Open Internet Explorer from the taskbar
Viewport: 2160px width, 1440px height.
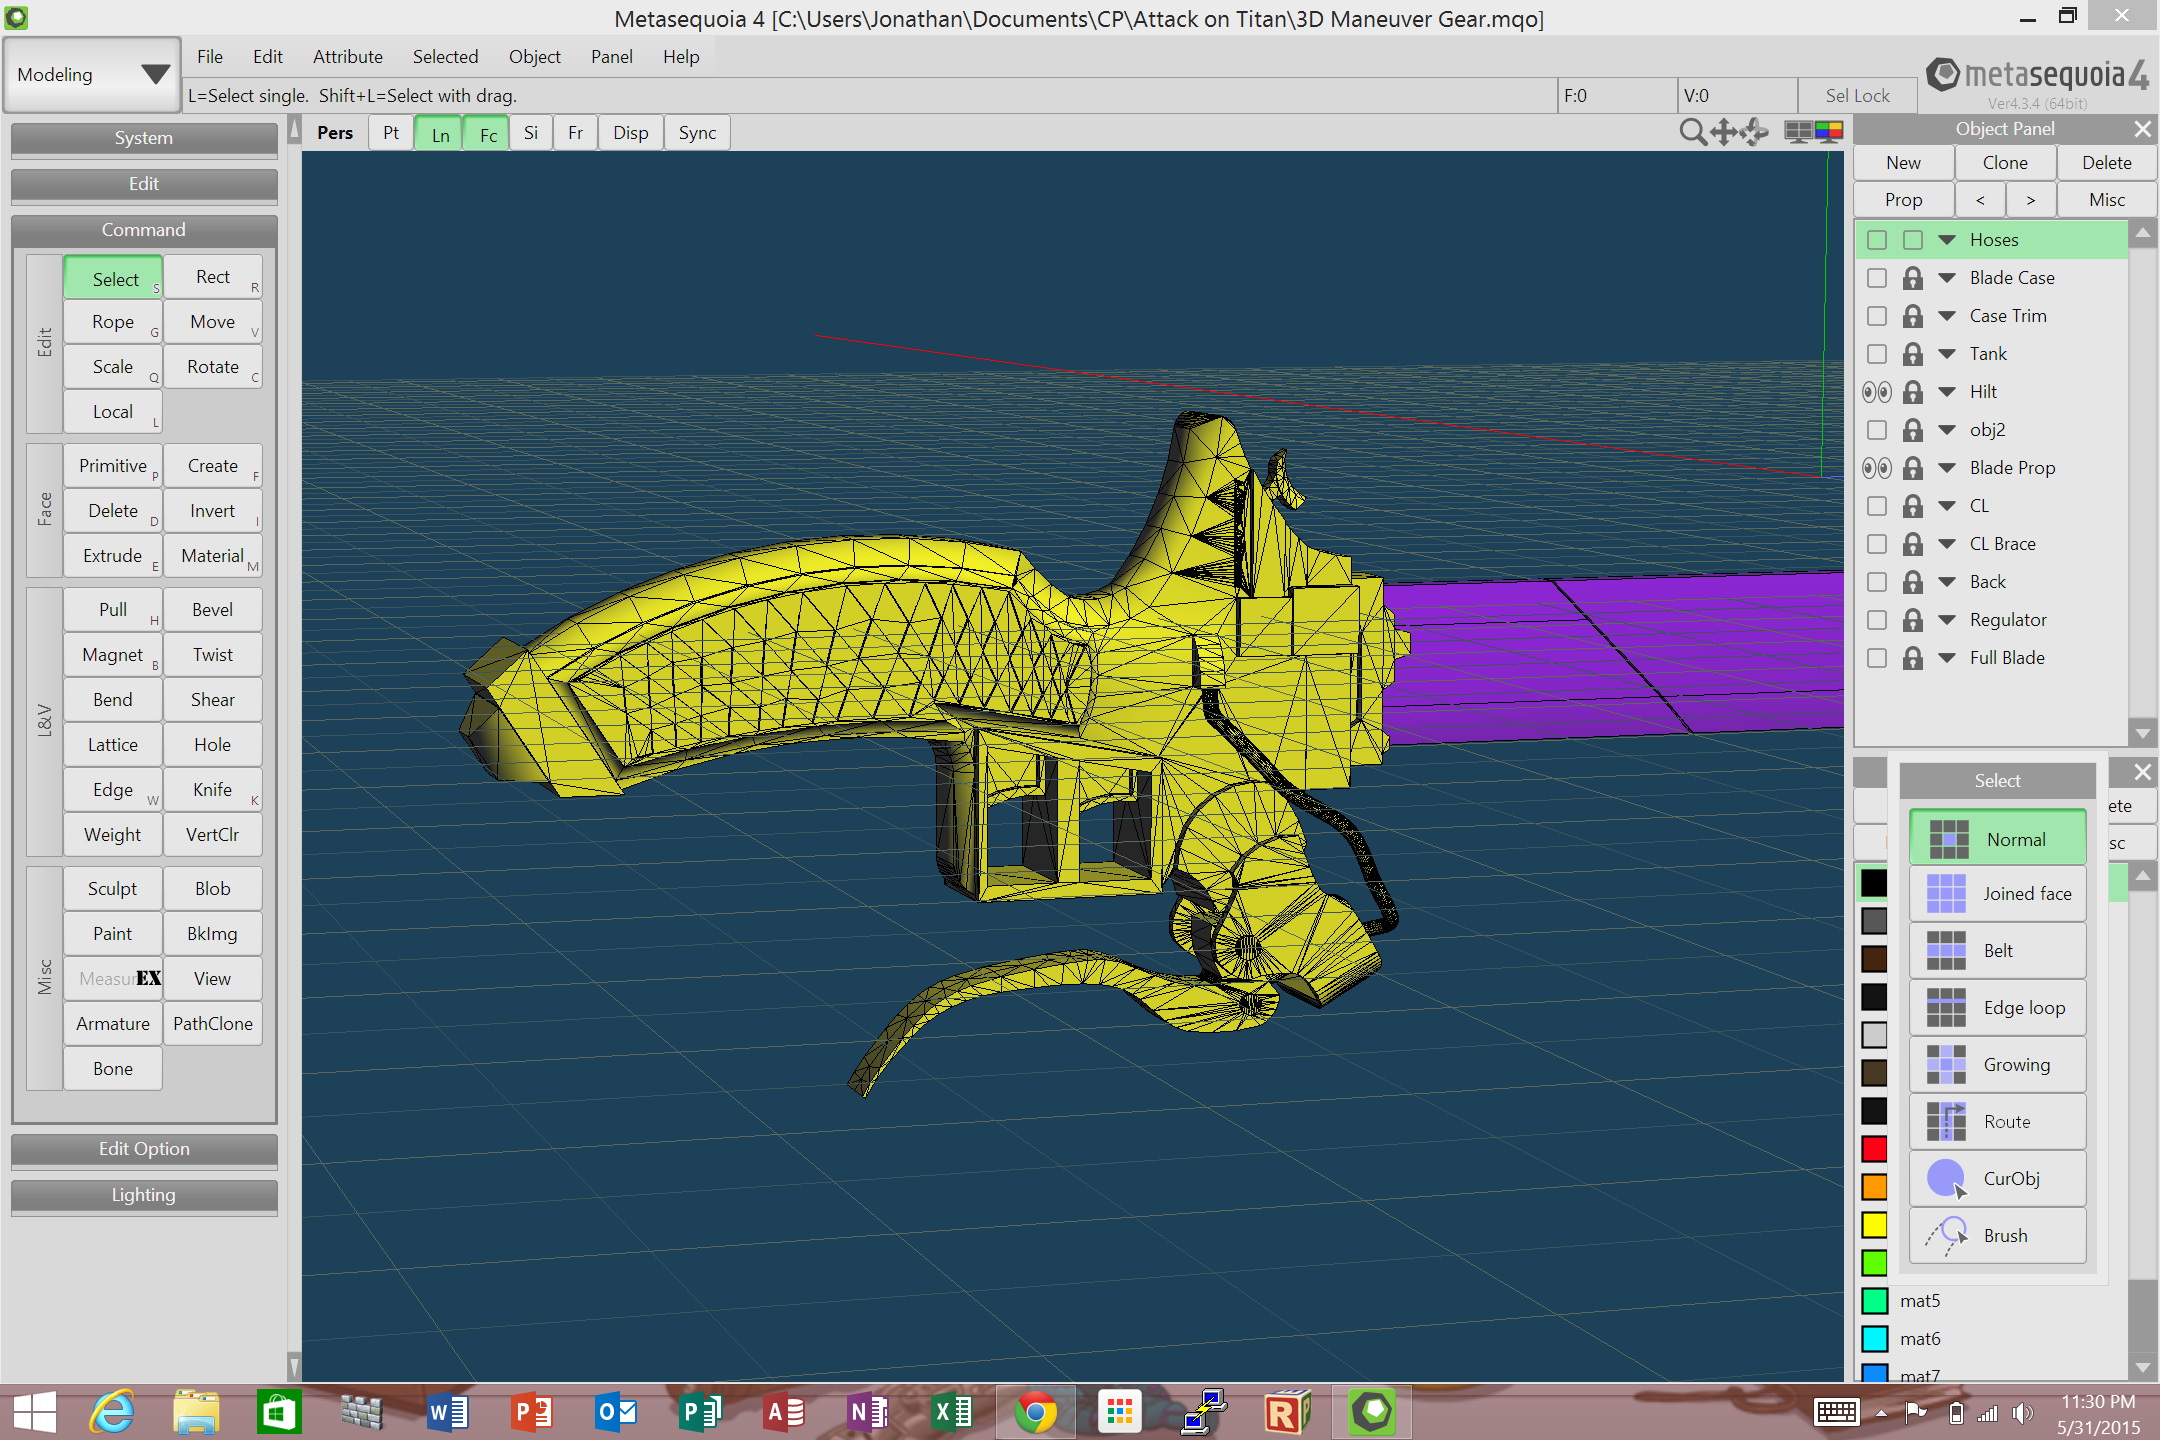tap(112, 1412)
